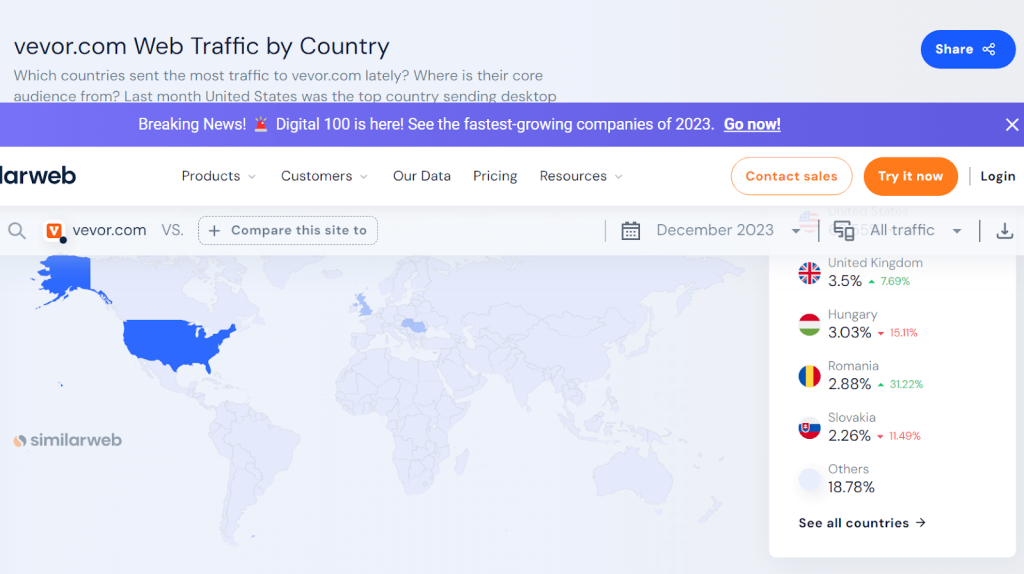Click the download icon in toolbar
This screenshot has width=1024, height=574.
(1004, 231)
